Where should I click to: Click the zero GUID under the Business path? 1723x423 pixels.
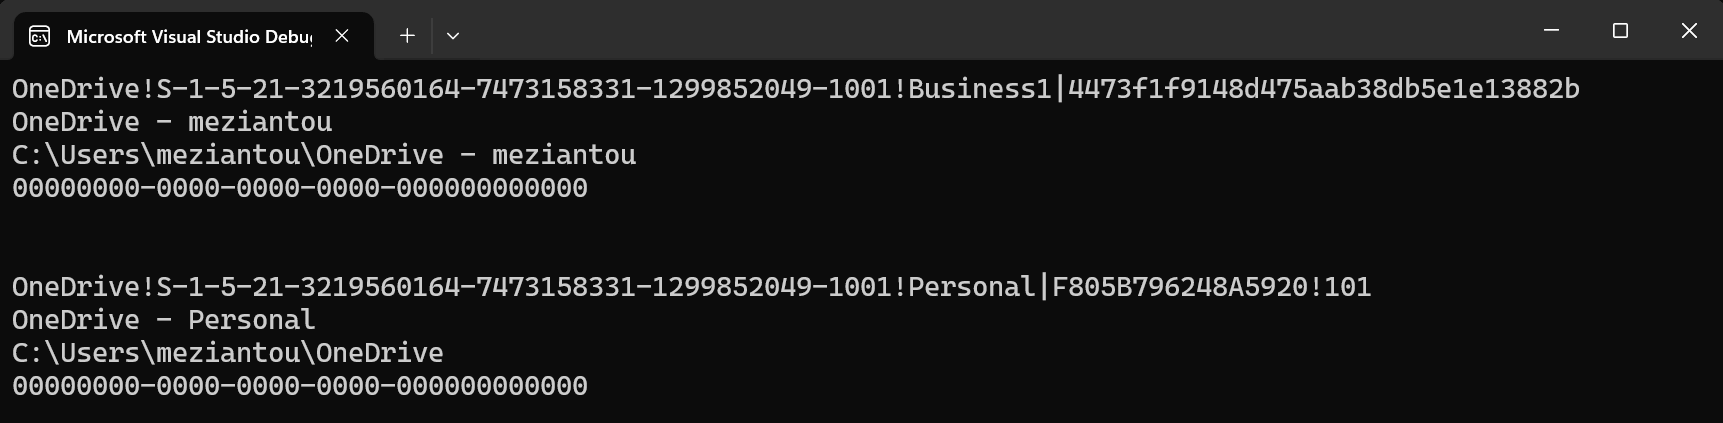(300, 188)
